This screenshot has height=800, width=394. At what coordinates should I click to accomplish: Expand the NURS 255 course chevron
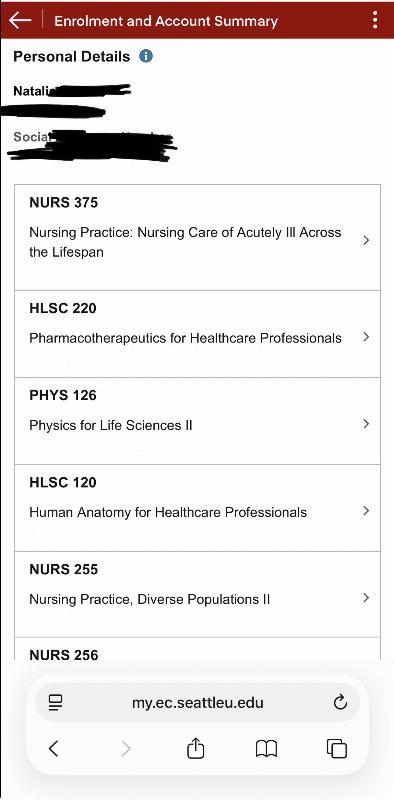pos(366,597)
